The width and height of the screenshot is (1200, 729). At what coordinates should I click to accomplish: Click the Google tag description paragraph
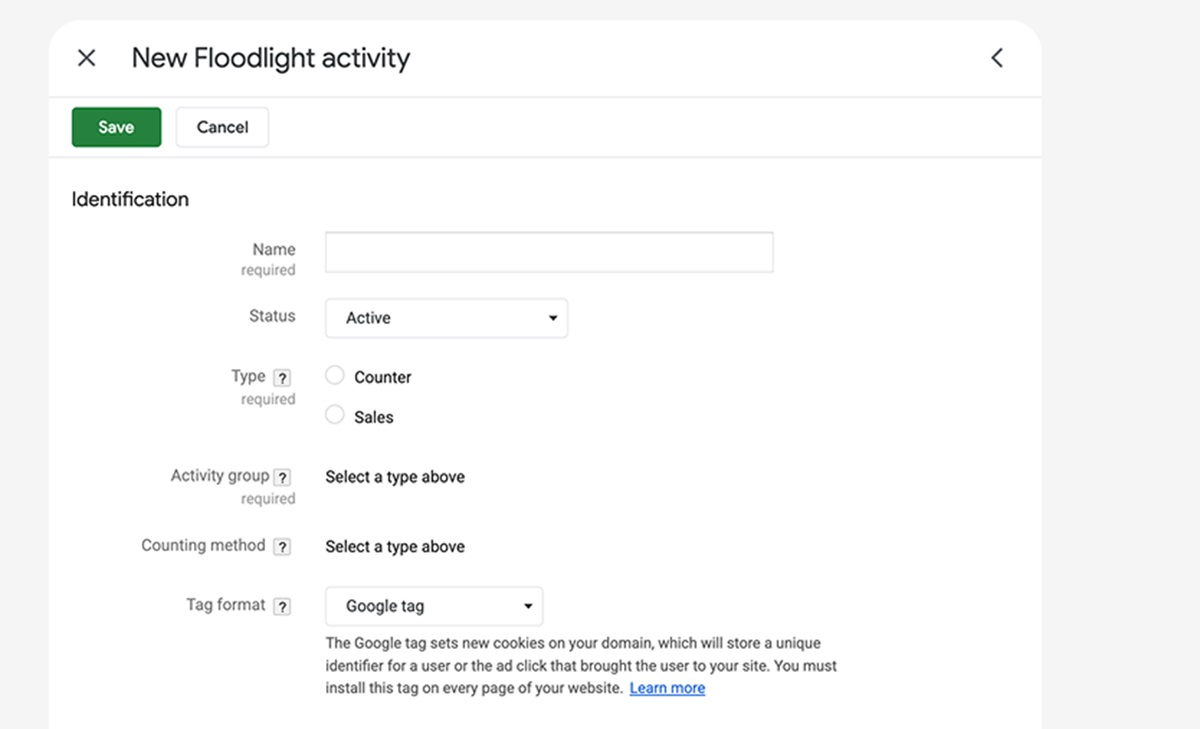580,665
